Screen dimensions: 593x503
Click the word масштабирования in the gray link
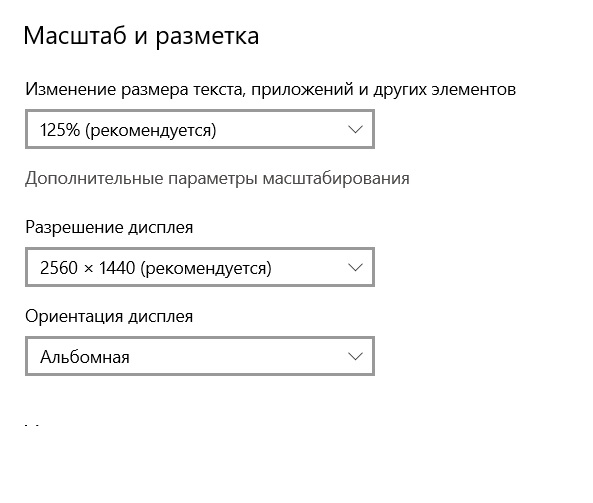click(x=336, y=178)
